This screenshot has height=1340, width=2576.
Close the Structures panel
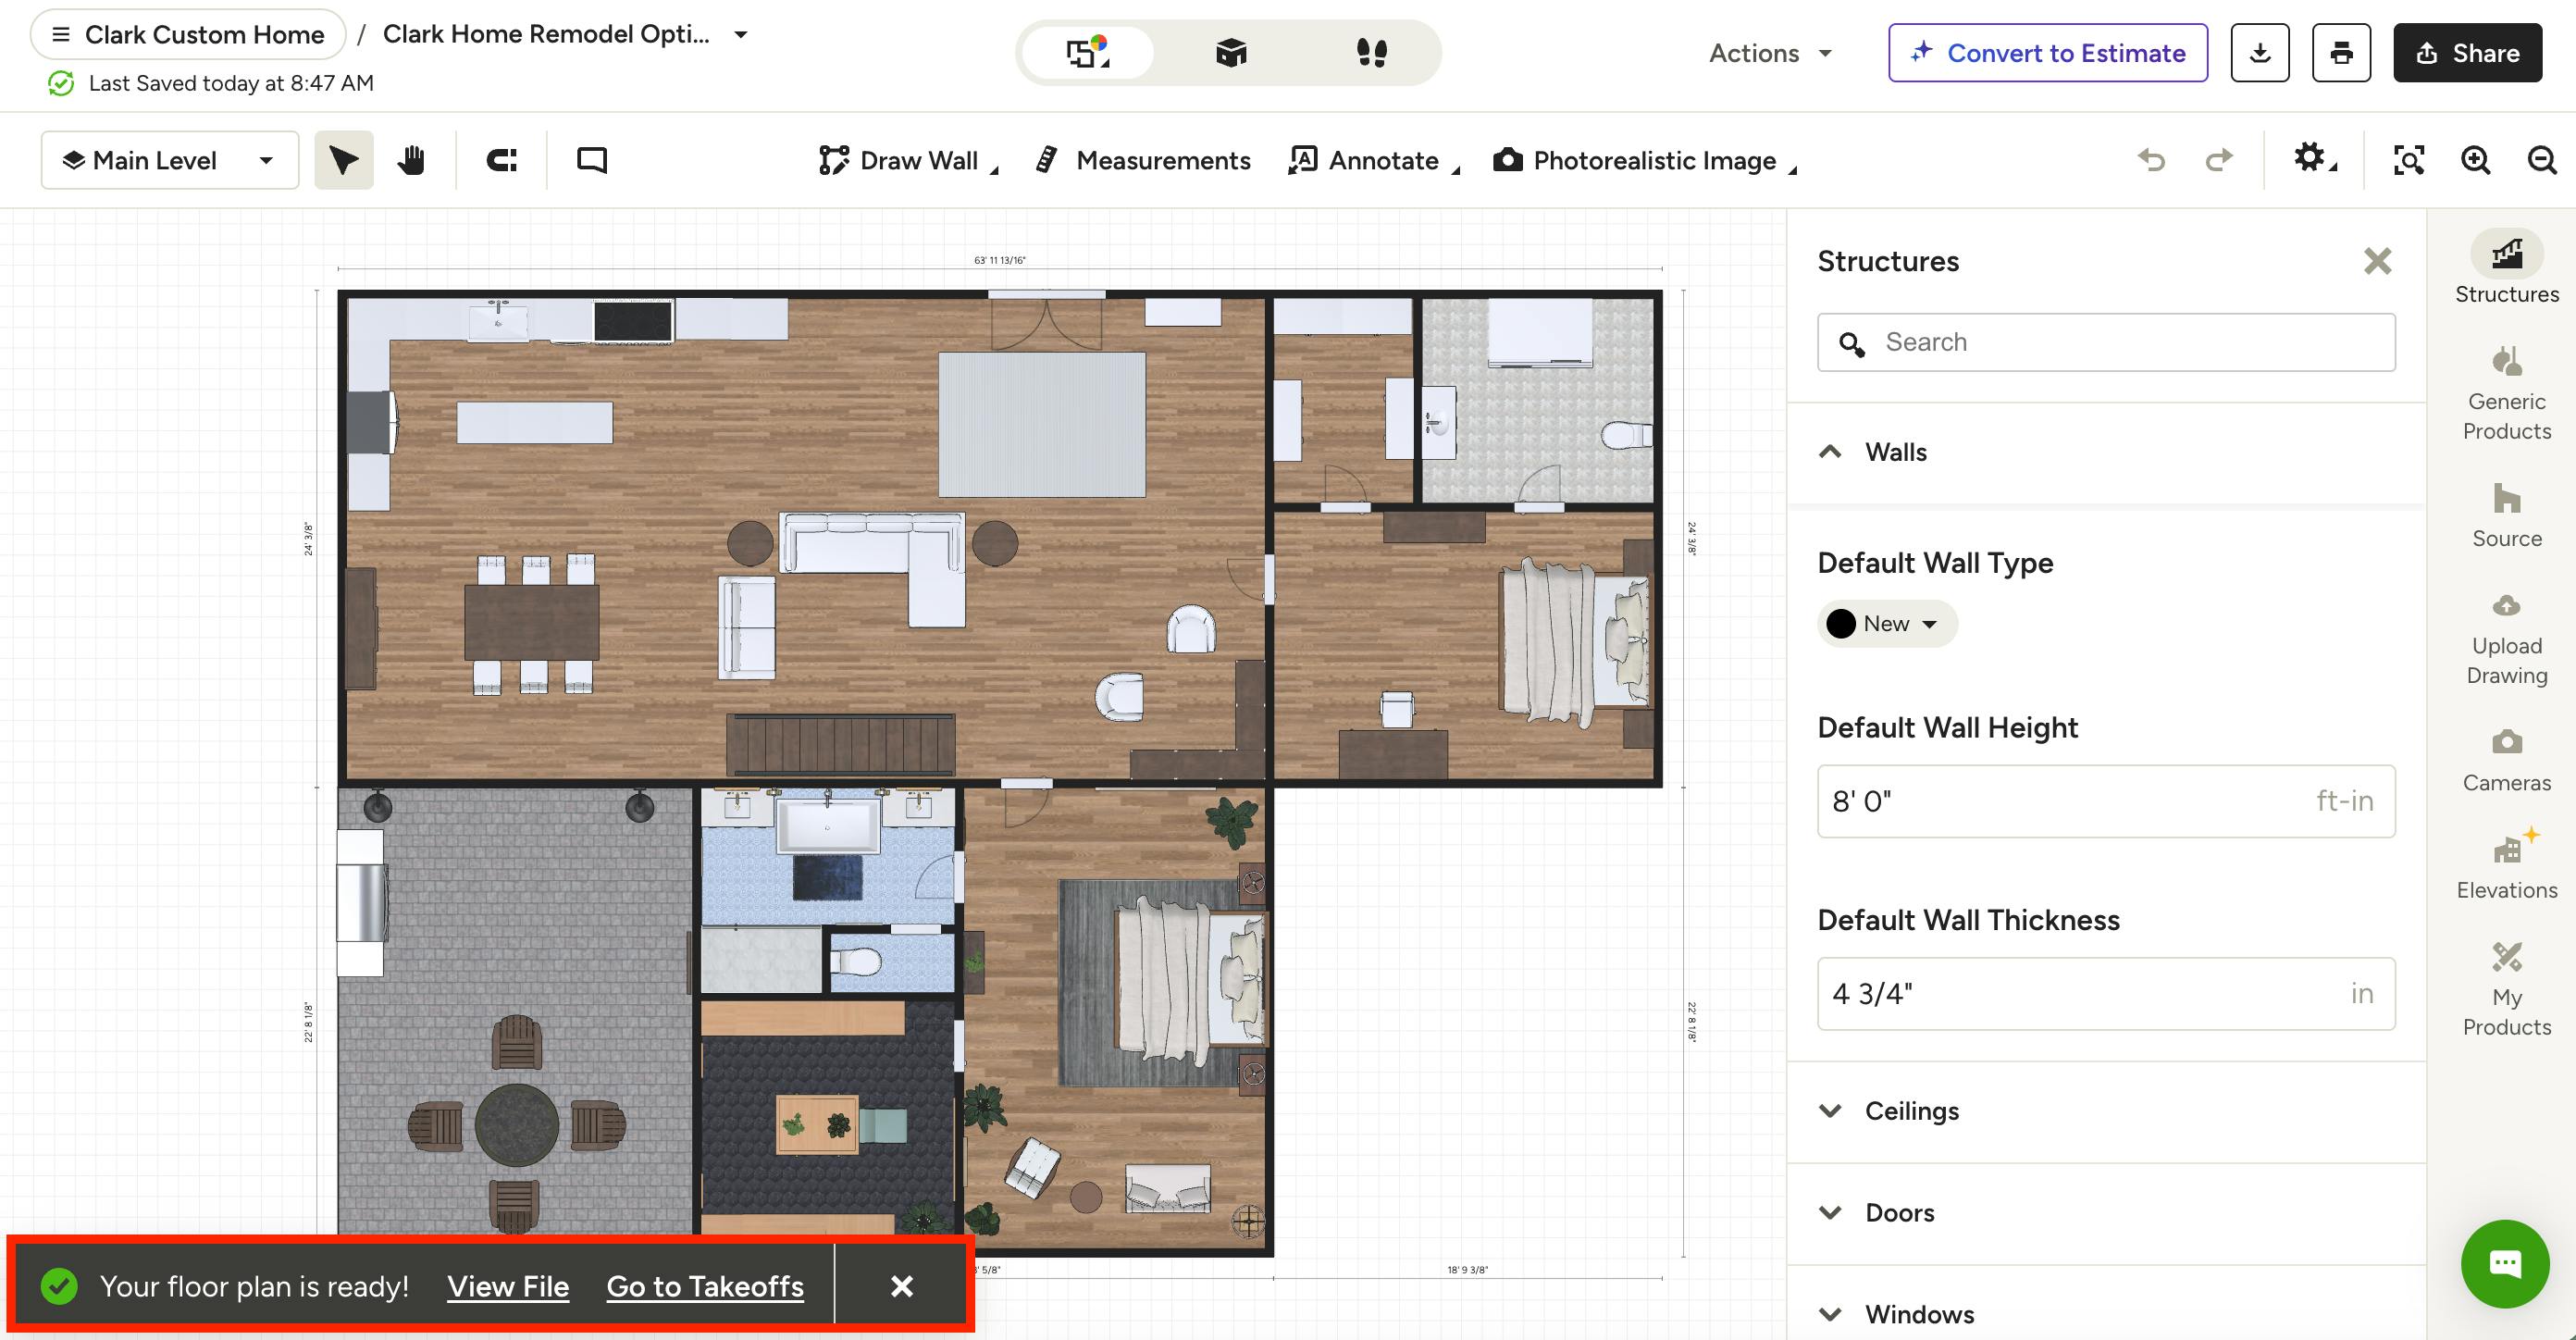click(x=2377, y=261)
